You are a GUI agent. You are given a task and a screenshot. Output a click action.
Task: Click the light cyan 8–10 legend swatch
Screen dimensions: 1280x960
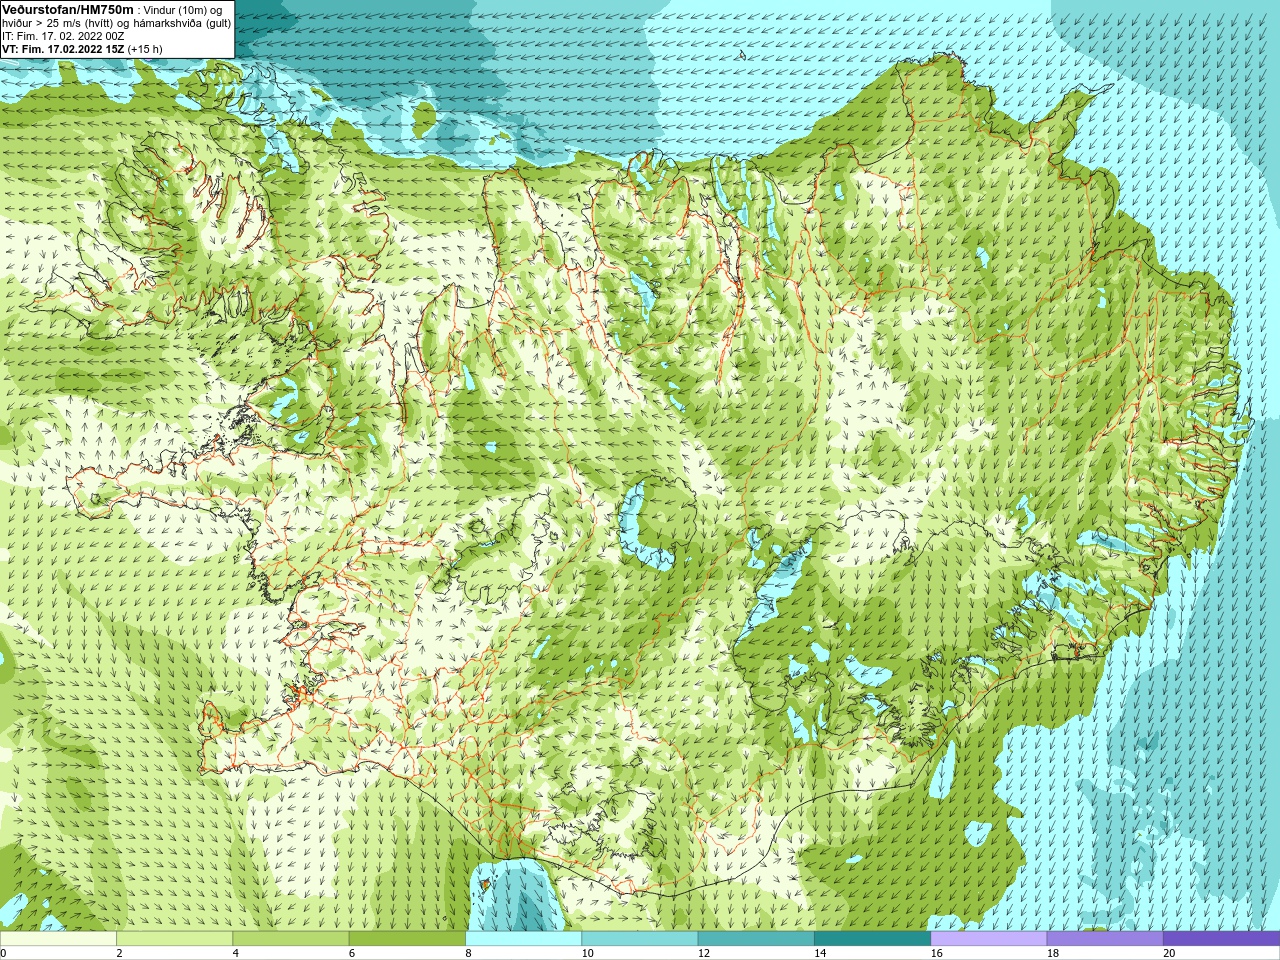point(523,939)
